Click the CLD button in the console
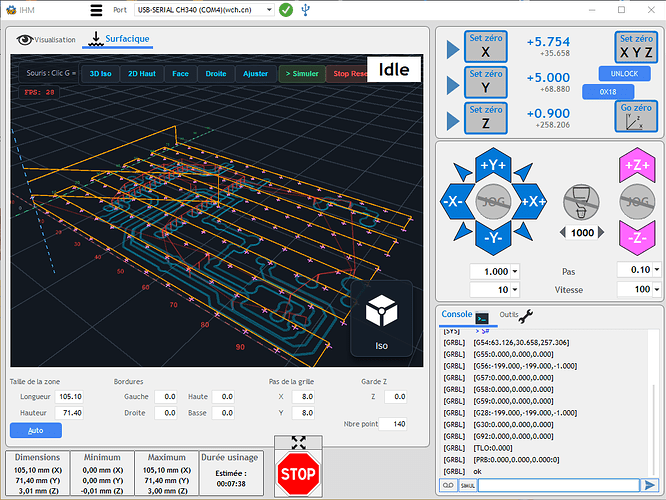 pyautogui.click(x=448, y=485)
